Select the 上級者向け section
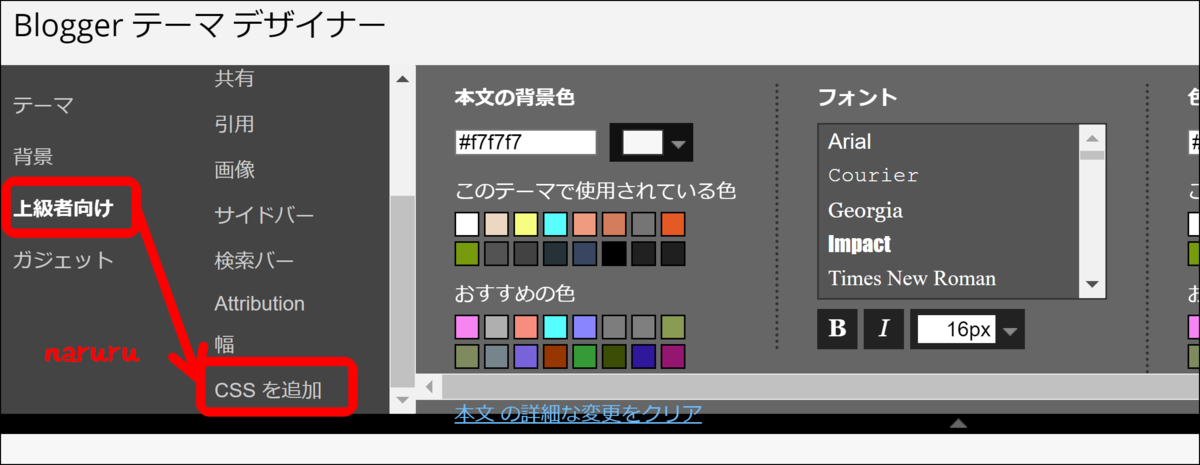Screen dimensions: 1200x465 coord(63,209)
